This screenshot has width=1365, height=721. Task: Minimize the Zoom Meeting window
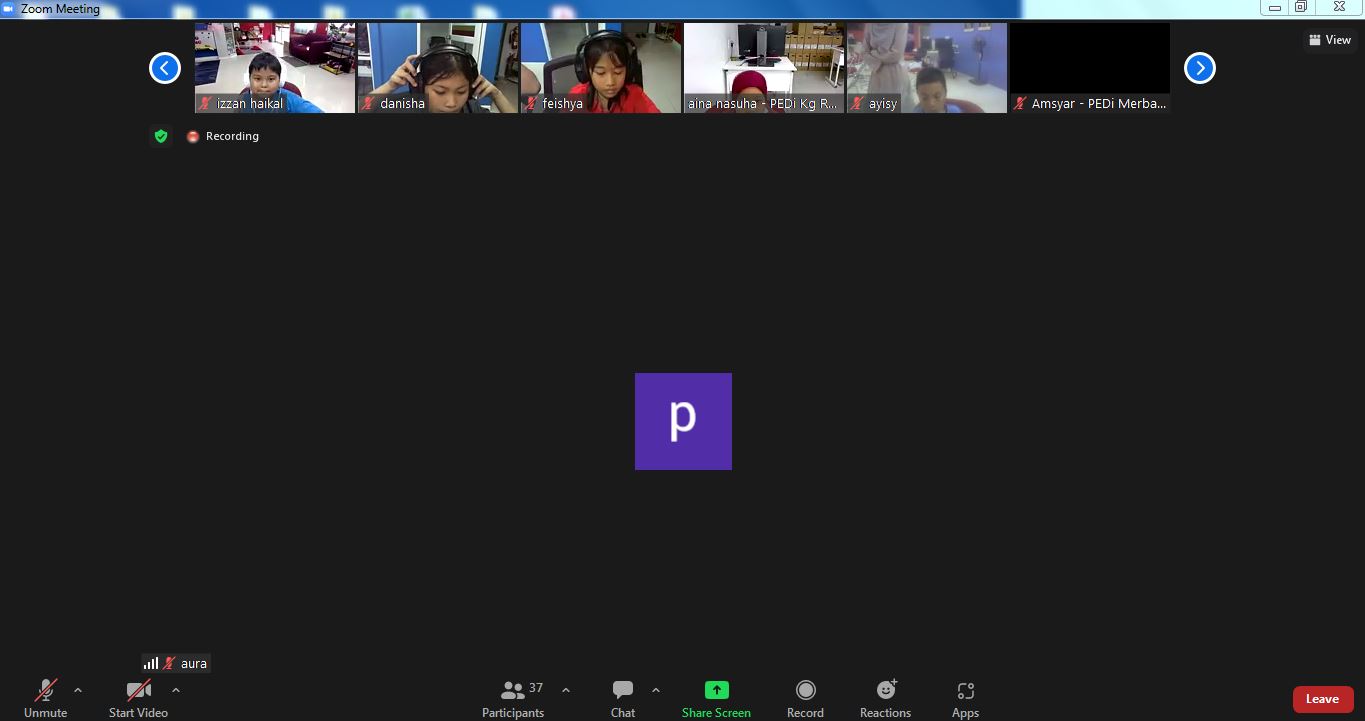[1274, 7]
